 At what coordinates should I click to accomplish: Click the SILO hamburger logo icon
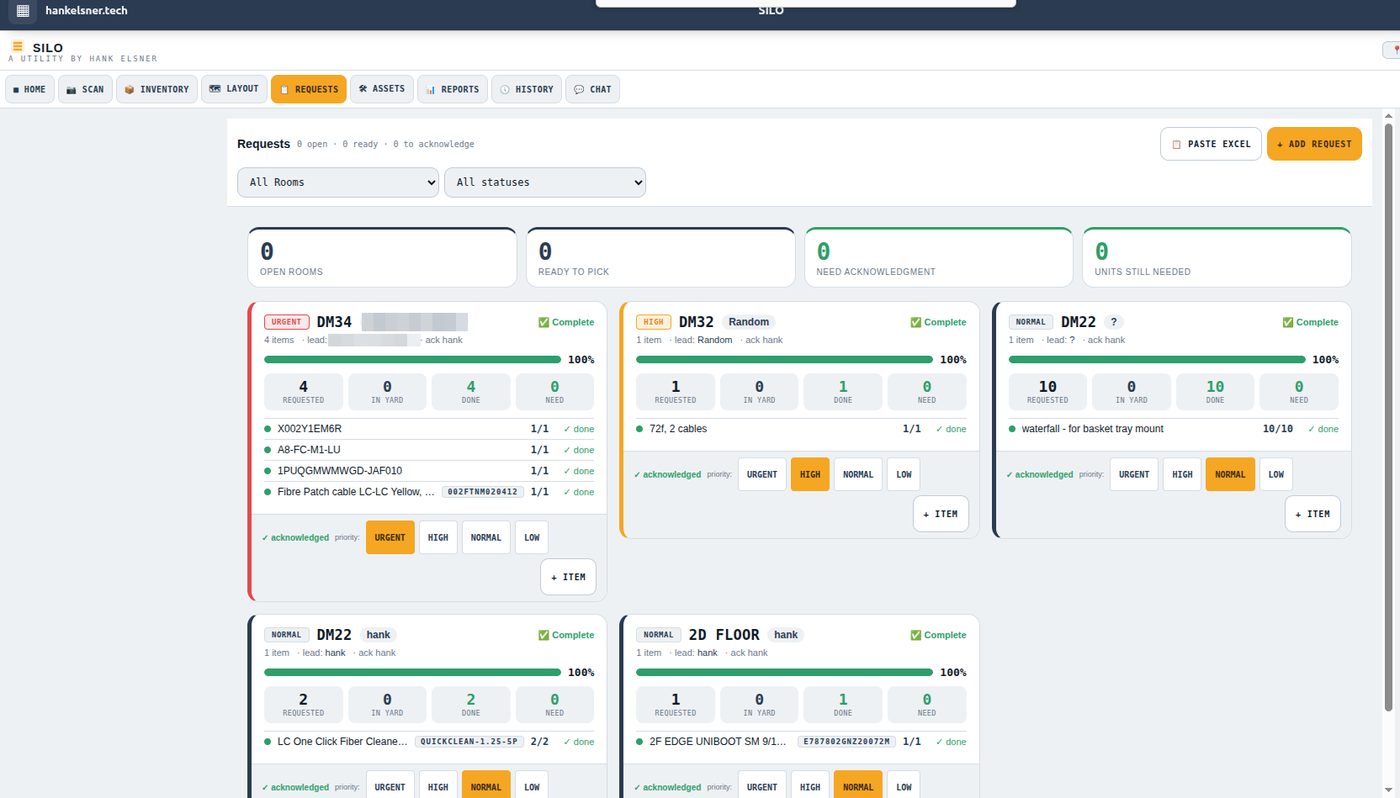click(x=17, y=46)
